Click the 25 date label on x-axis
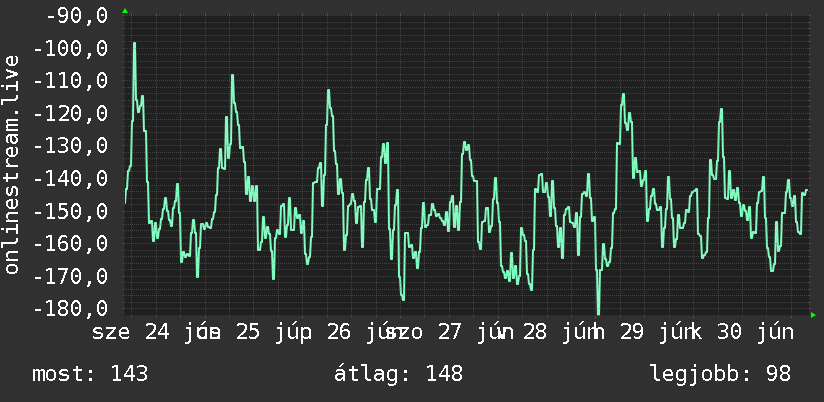Image resolution: width=824 pixels, height=402 pixels. pos(248,332)
